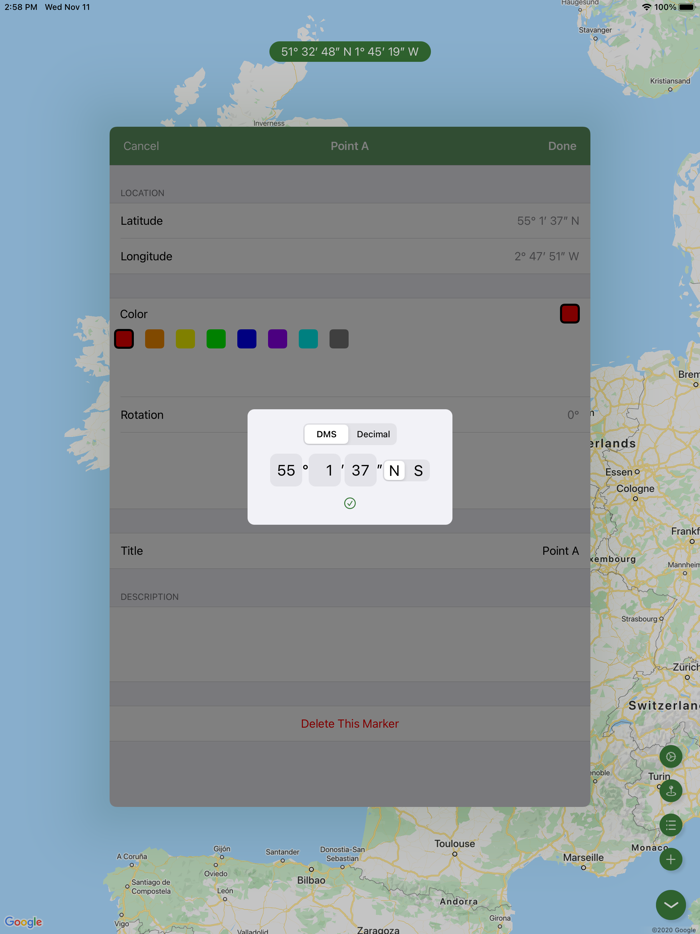
Task: Edit the degrees field showing 55
Action: (286, 471)
